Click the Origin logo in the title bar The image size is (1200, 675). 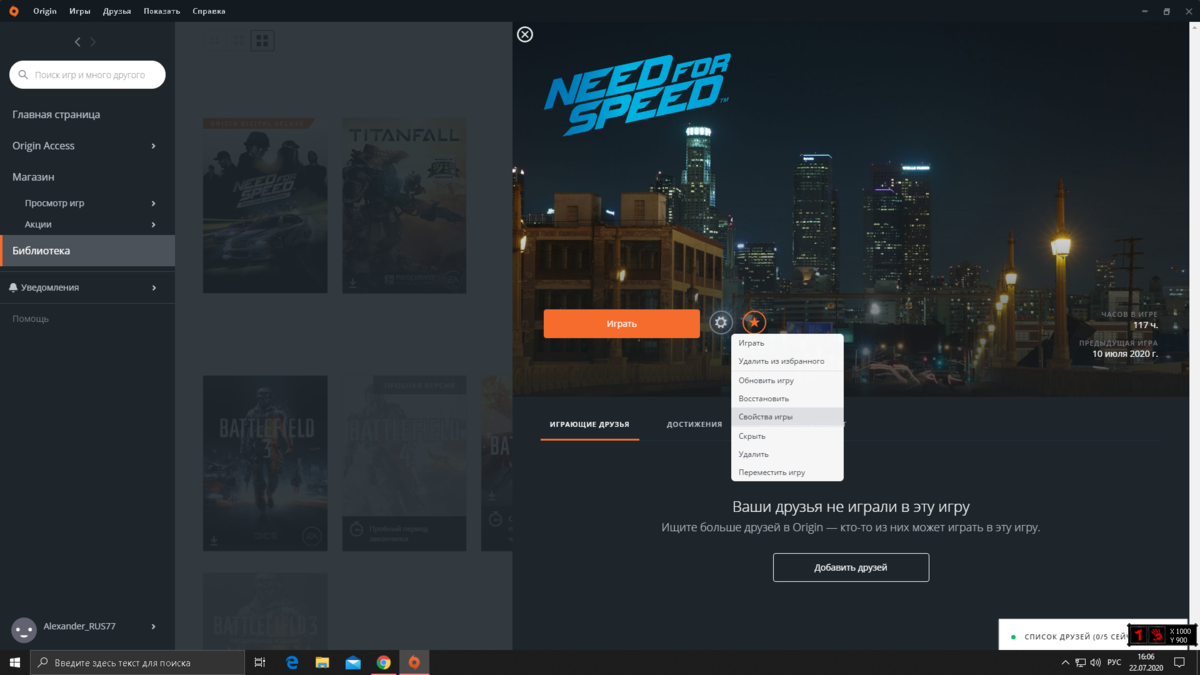13,11
